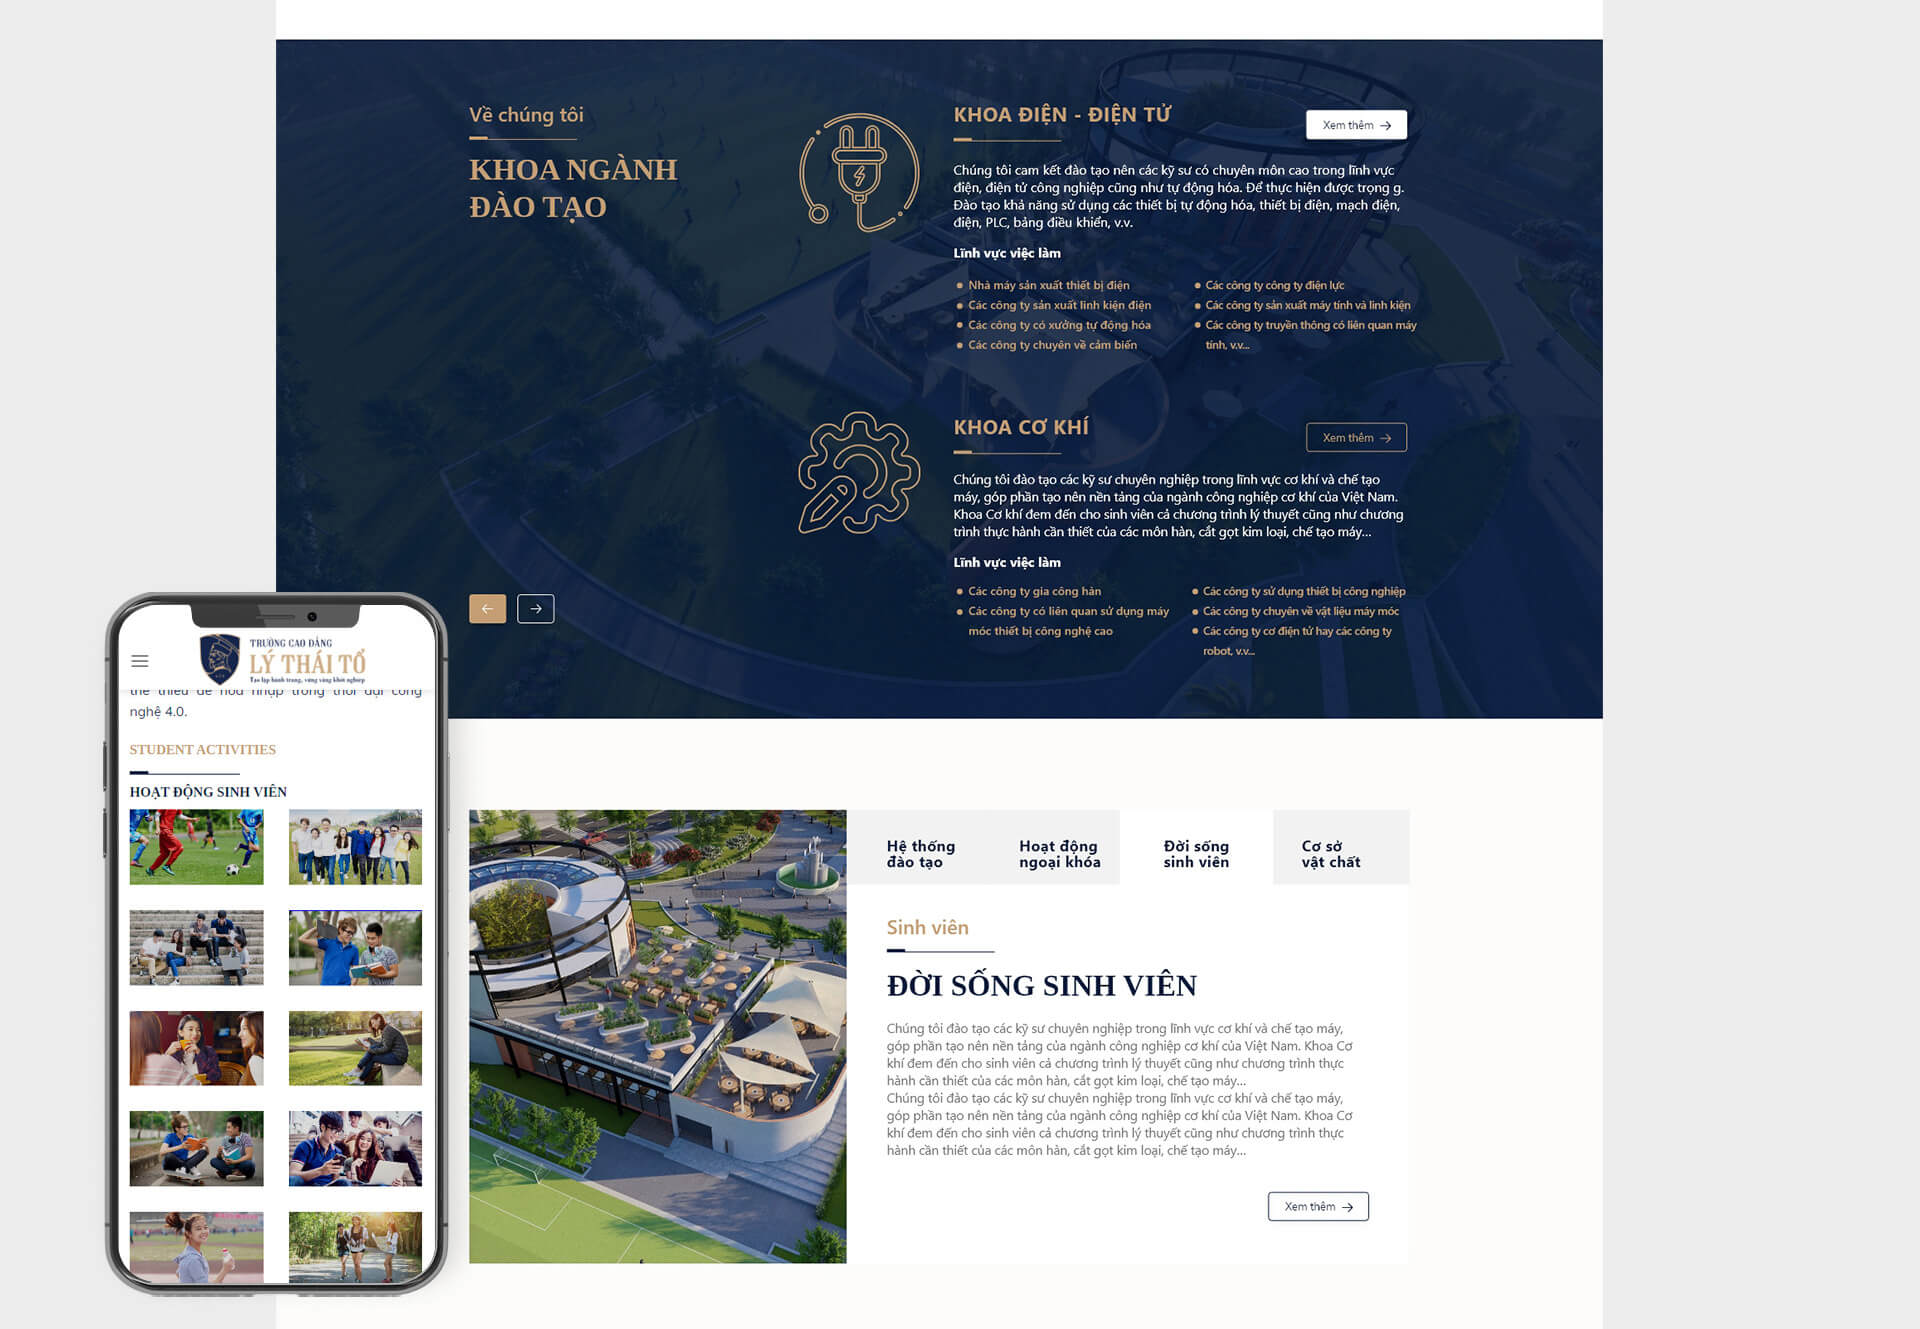Scroll down the mobile app screen
This screenshot has height=1329, width=1920.
[x=276, y=1021]
